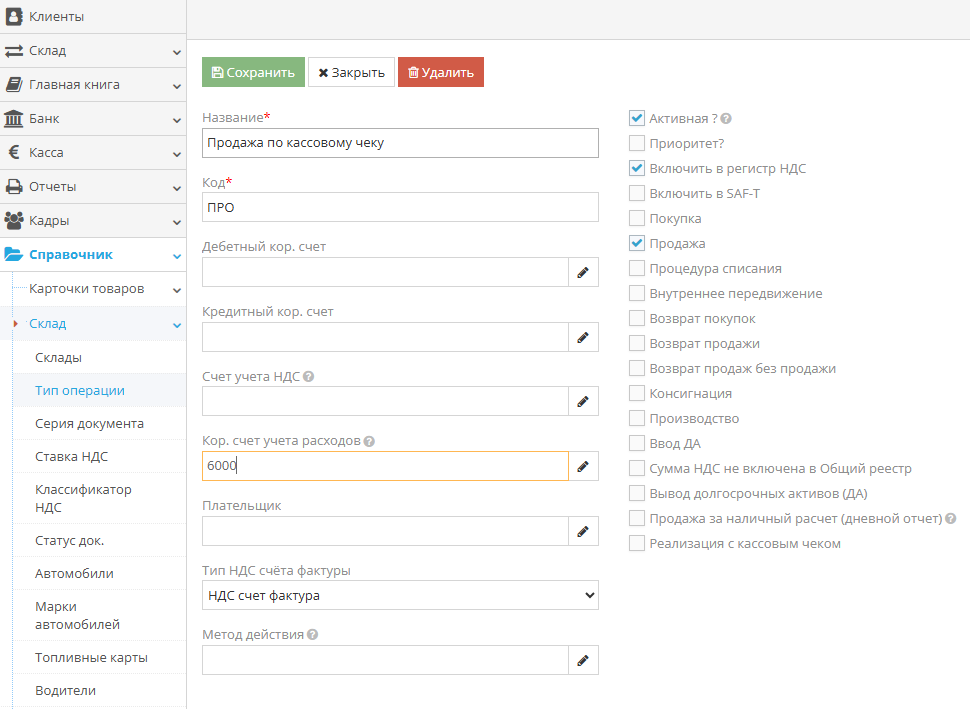Click edit pencil for Плательщик field
Viewport: 970px width, 709px height.
(583, 531)
